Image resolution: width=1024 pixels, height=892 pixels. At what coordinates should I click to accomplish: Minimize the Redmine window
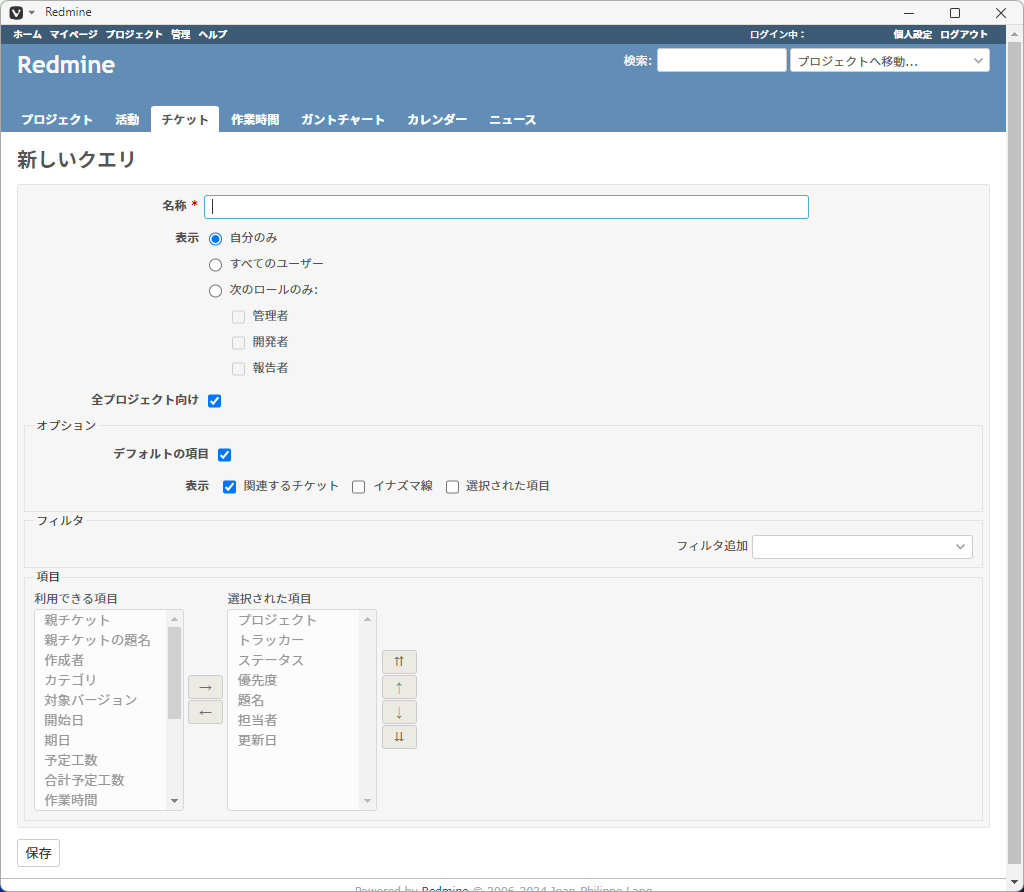tap(909, 13)
